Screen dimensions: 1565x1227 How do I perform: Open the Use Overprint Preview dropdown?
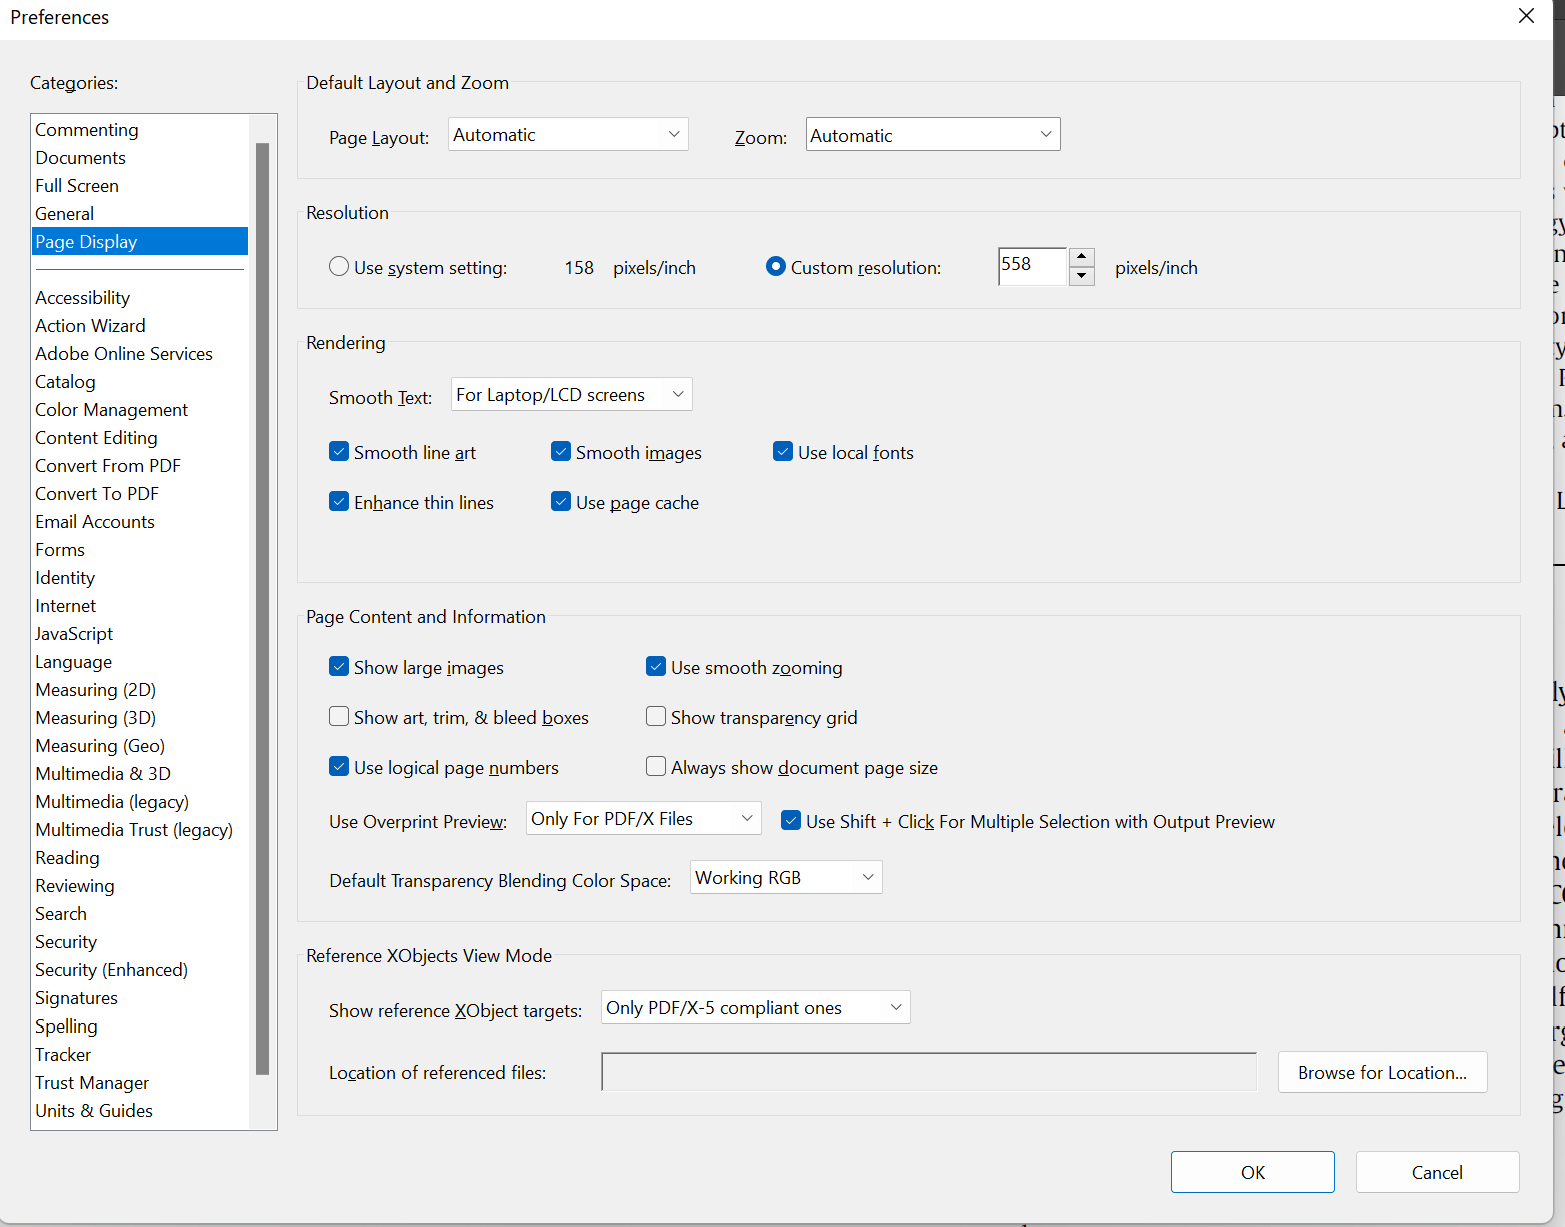point(643,818)
